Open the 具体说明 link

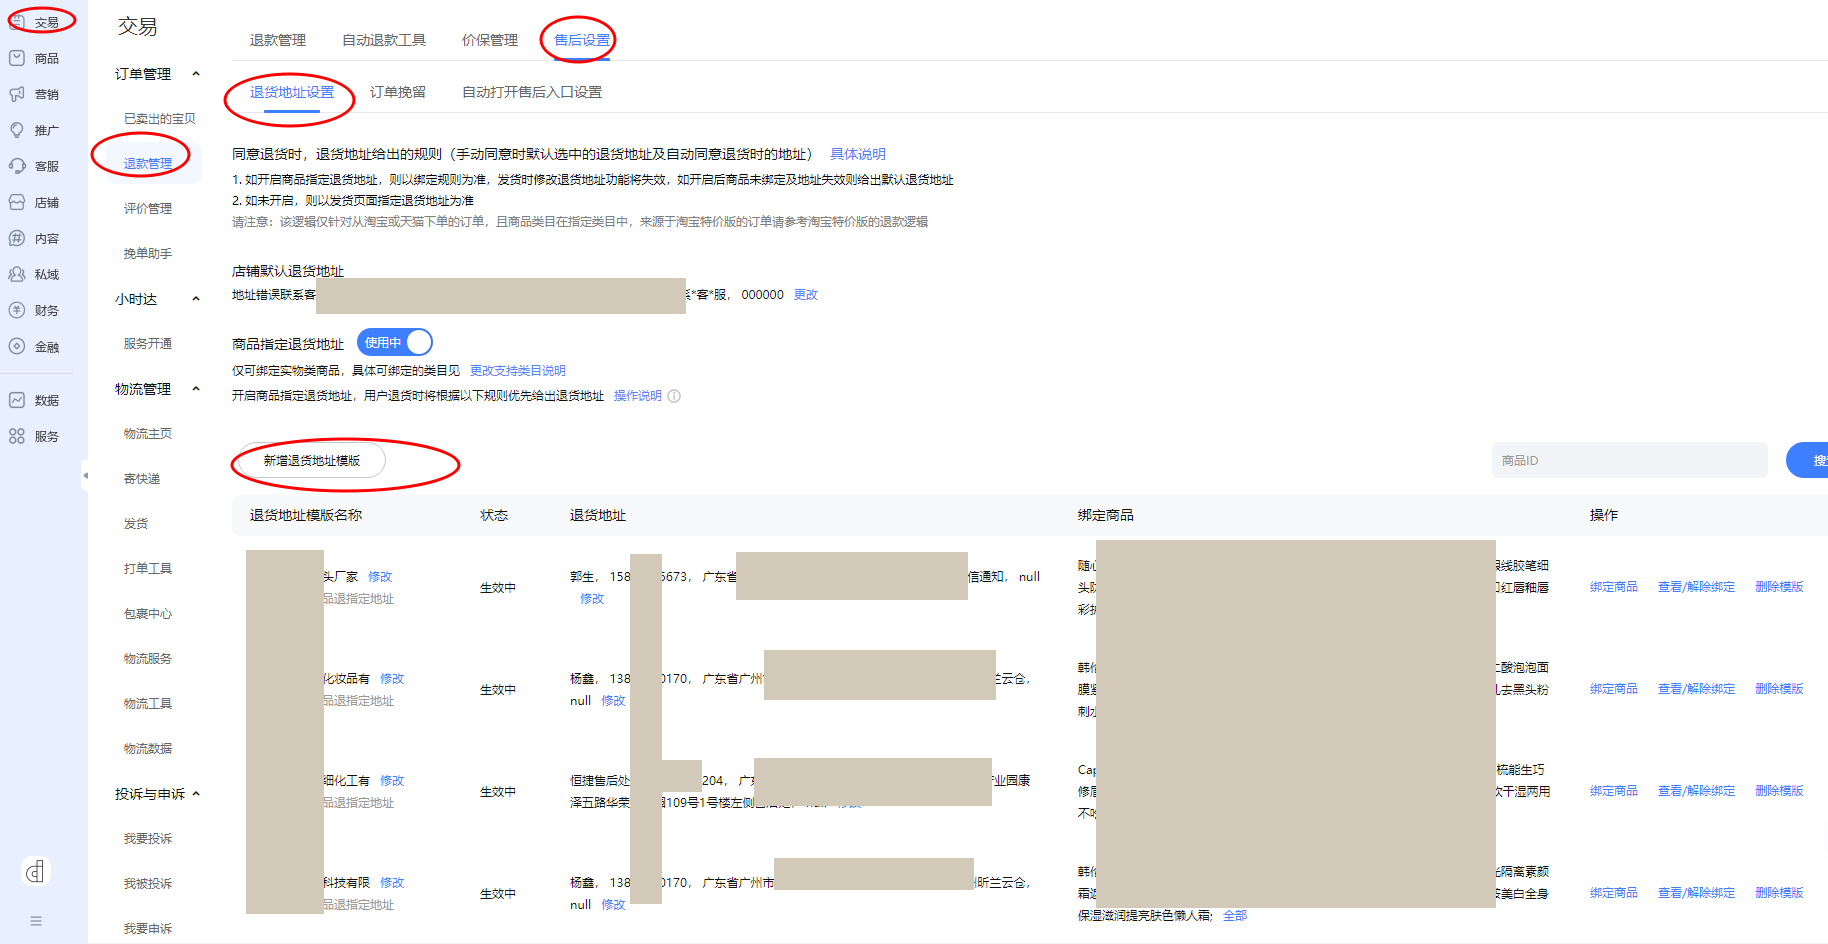pos(858,154)
